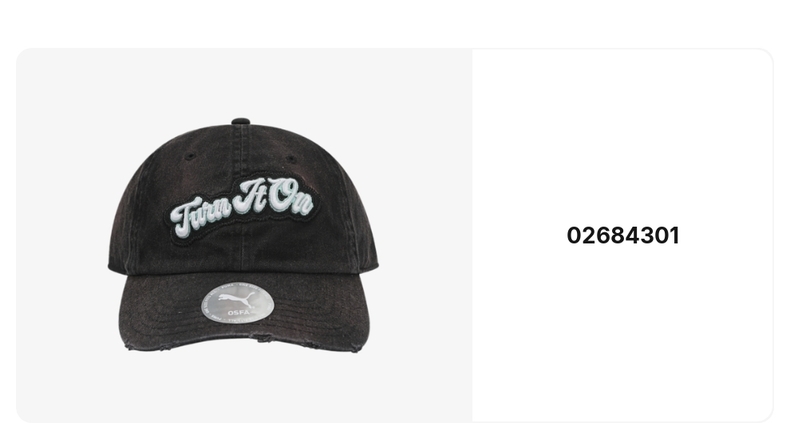This screenshot has width=790, height=423.
Task: Click the top button of the cap
Action: (241, 121)
